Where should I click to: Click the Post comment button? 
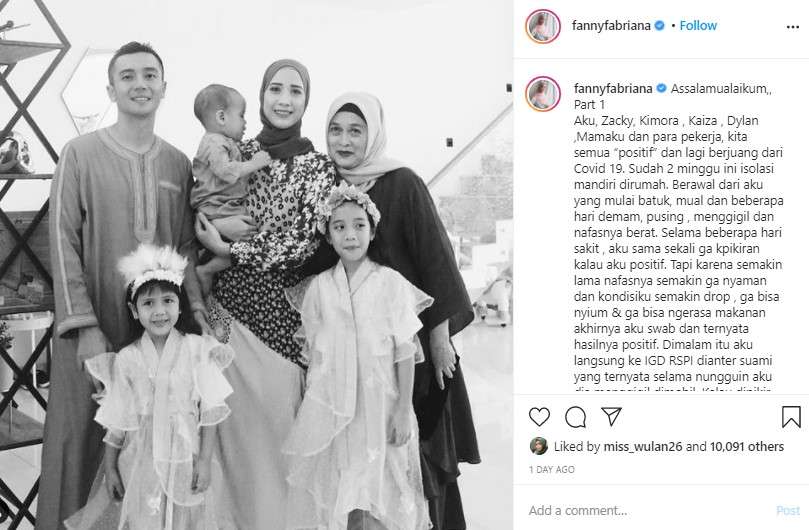pos(788,510)
